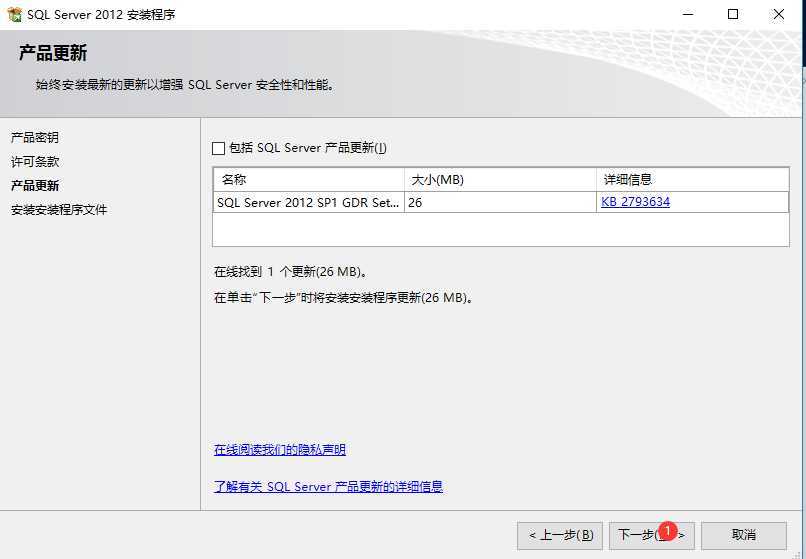Select 许可条款 step in sidebar
Screen dimensions: 806x559
coord(35,161)
